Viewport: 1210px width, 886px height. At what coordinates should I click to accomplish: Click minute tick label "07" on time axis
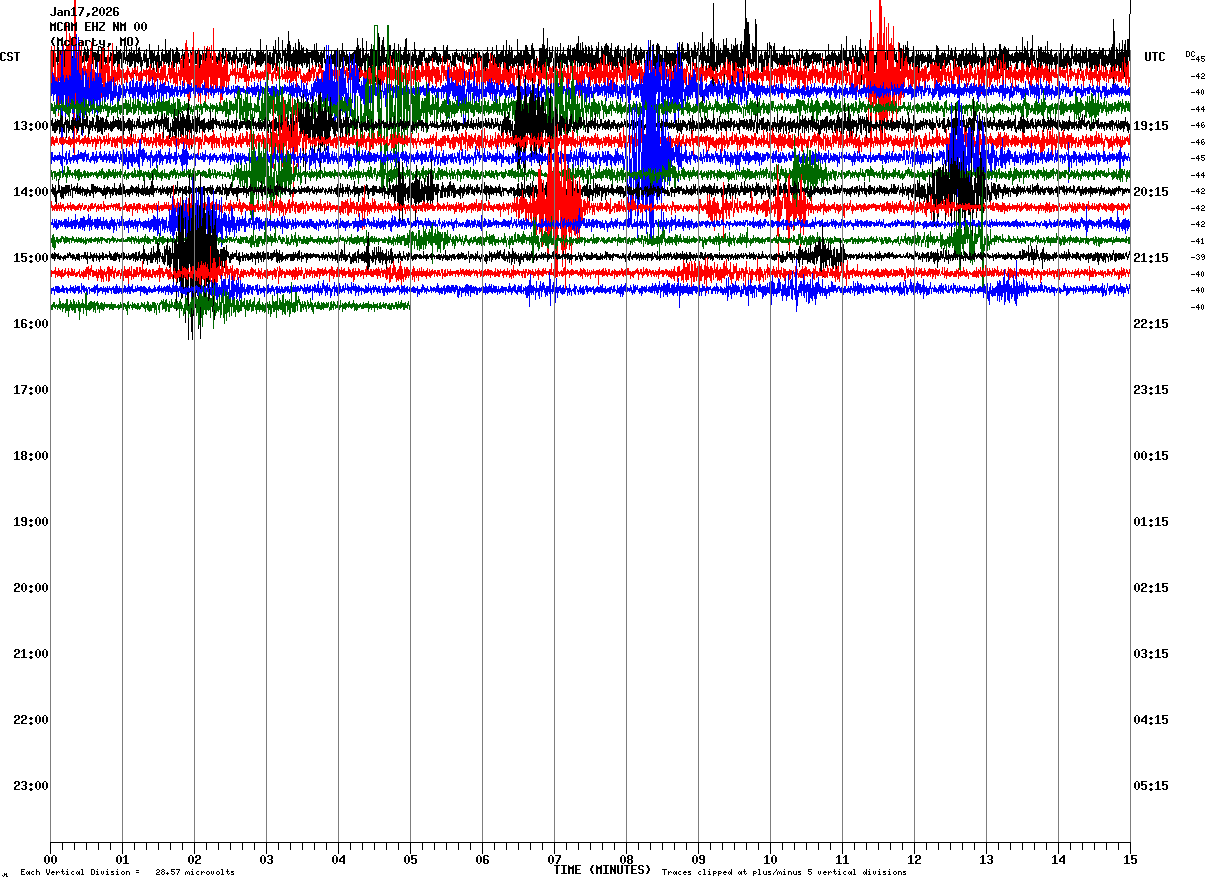coord(554,860)
